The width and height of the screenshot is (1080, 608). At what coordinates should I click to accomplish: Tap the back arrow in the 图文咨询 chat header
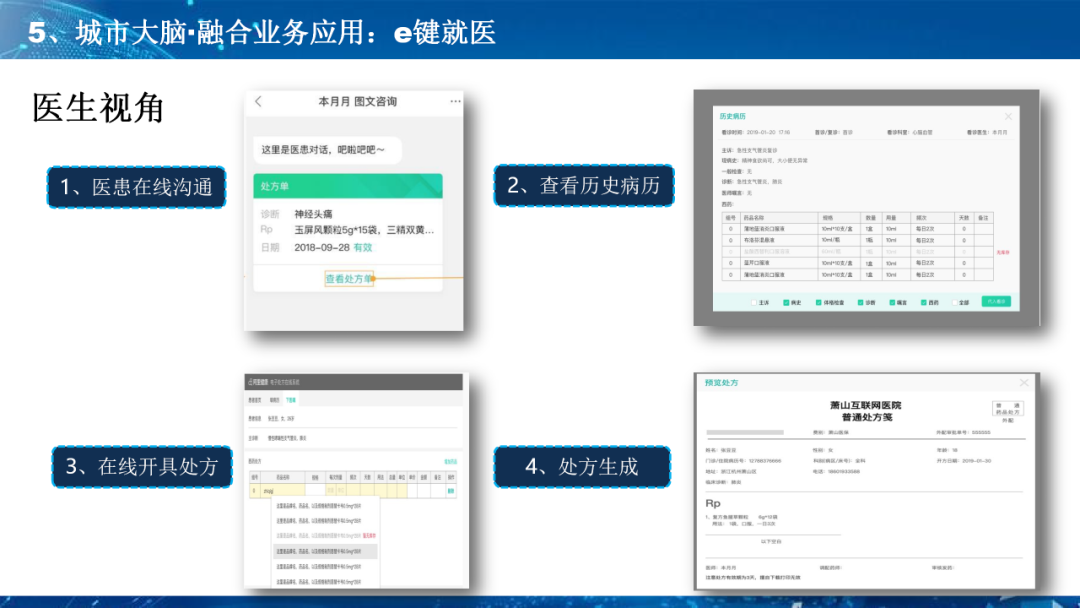point(258,101)
